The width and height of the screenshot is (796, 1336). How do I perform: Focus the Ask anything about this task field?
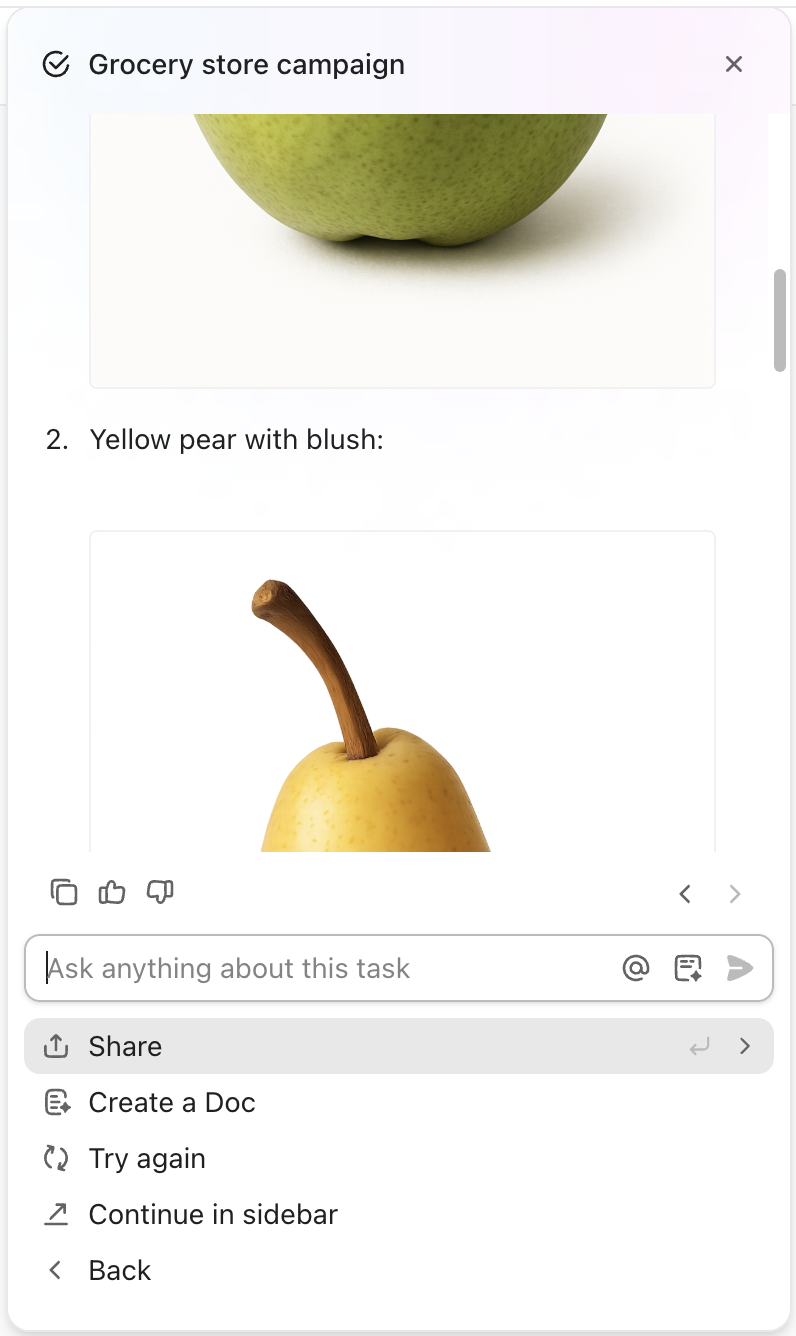(x=330, y=968)
